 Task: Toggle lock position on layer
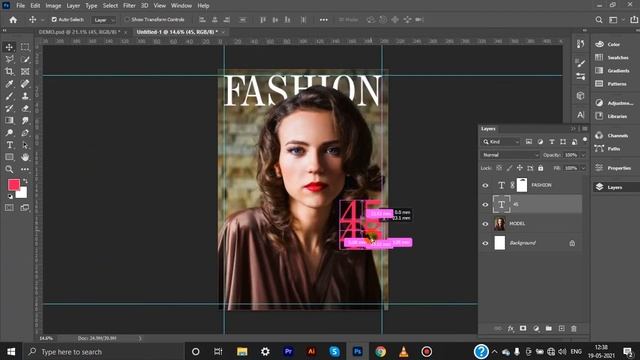pyautogui.click(x=520, y=168)
